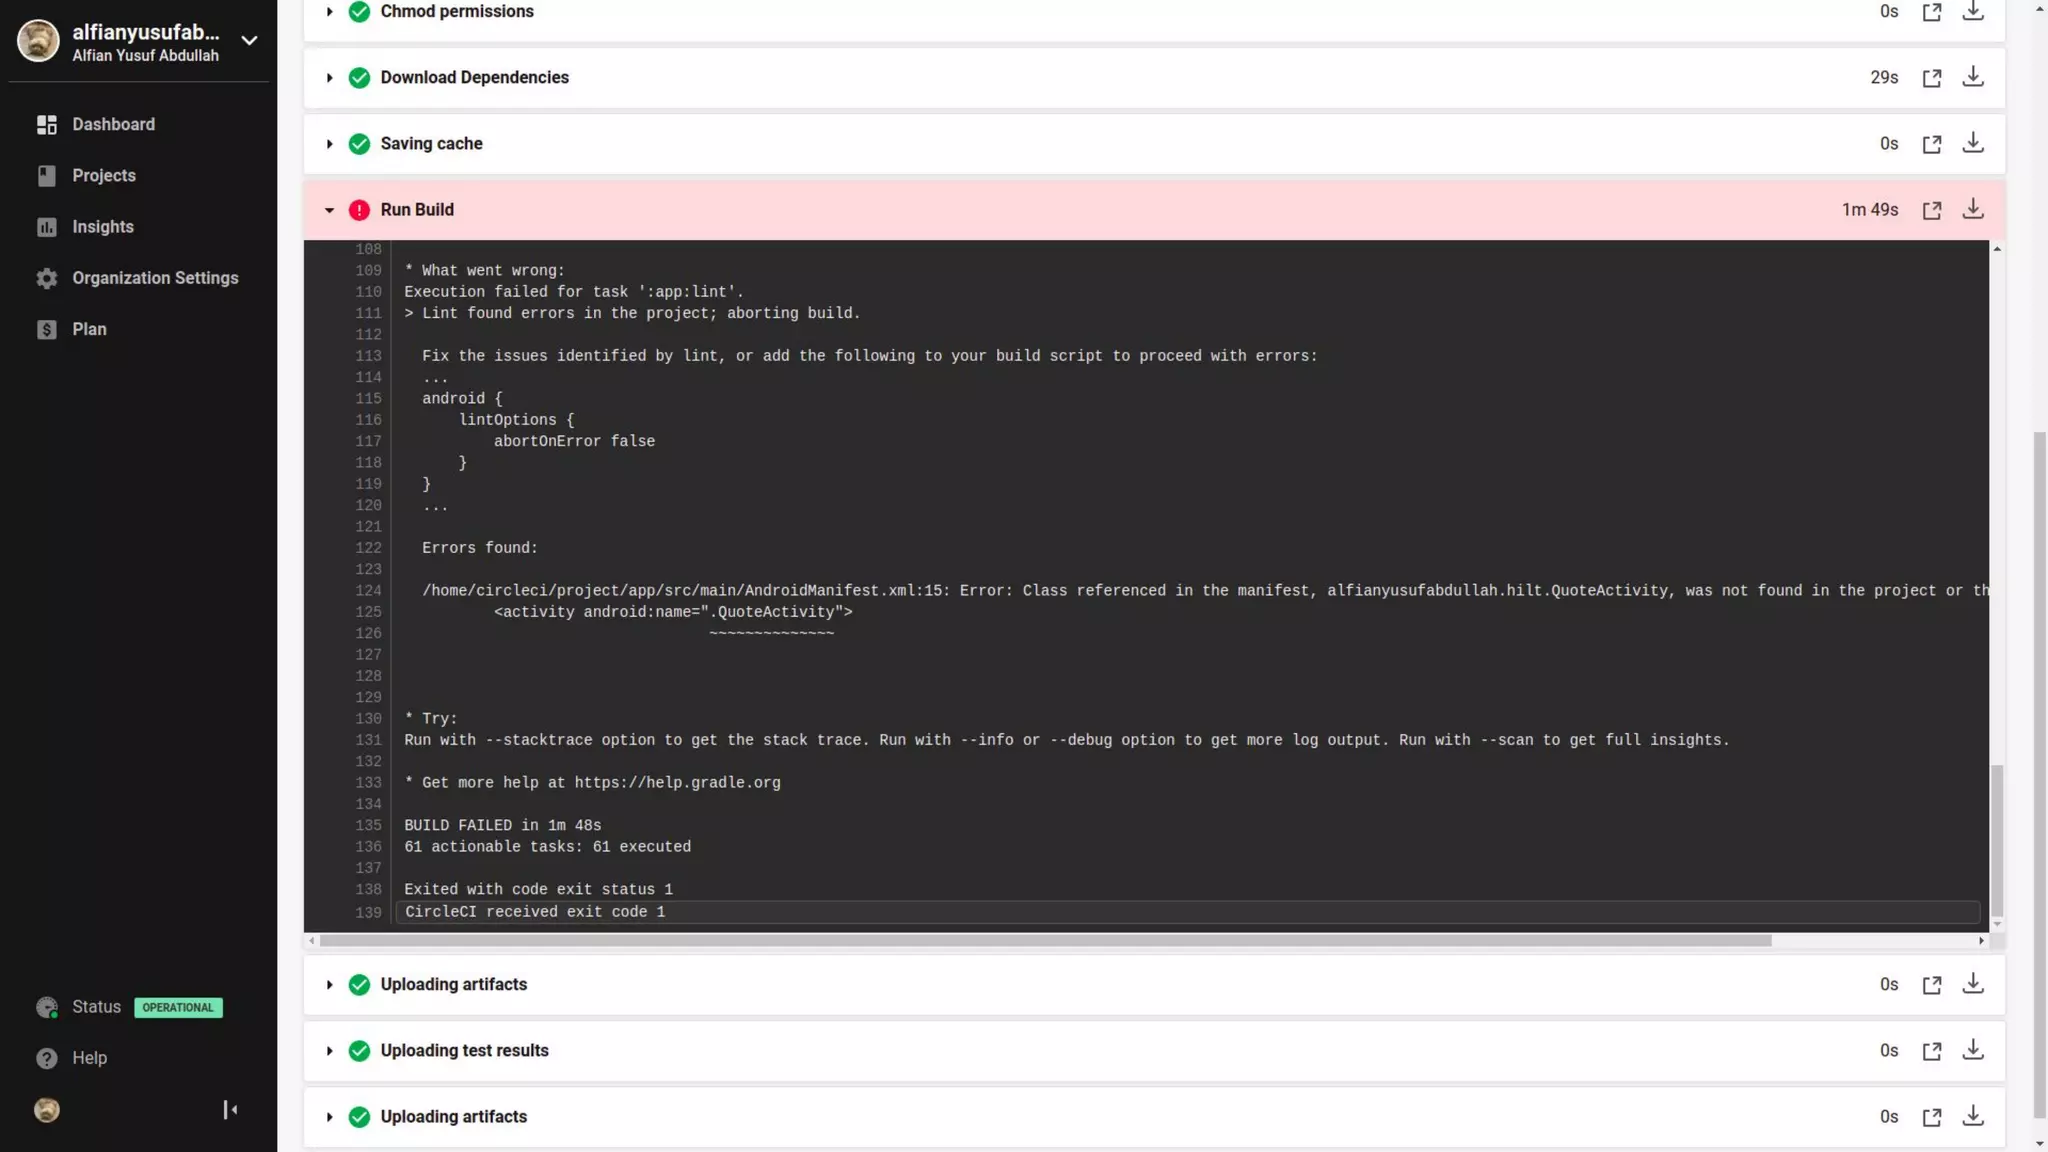Open the Plan page in the sidebar
Image resolution: width=2048 pixels, height=1152 pixels.
click(x=89, y=329)
